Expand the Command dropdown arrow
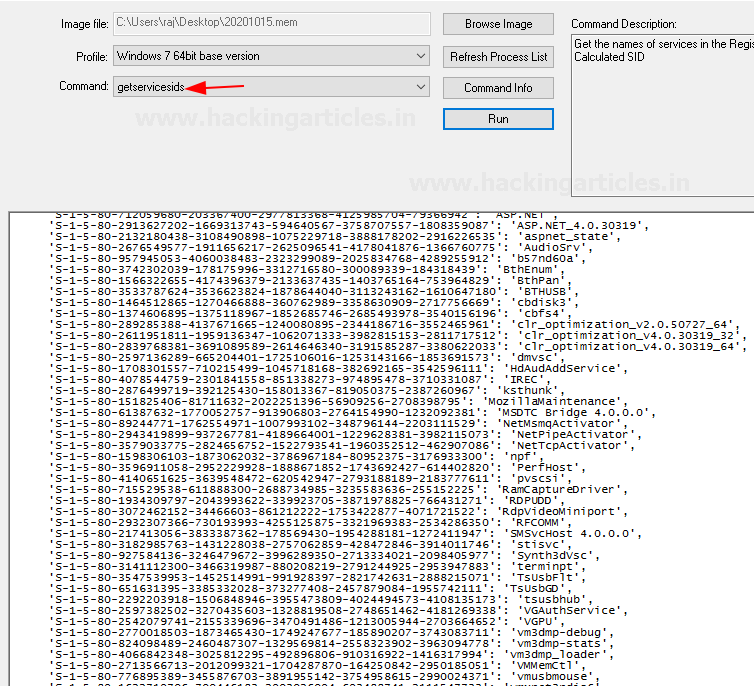This screenshot has height=686, width=754. (x=421, y=88)
